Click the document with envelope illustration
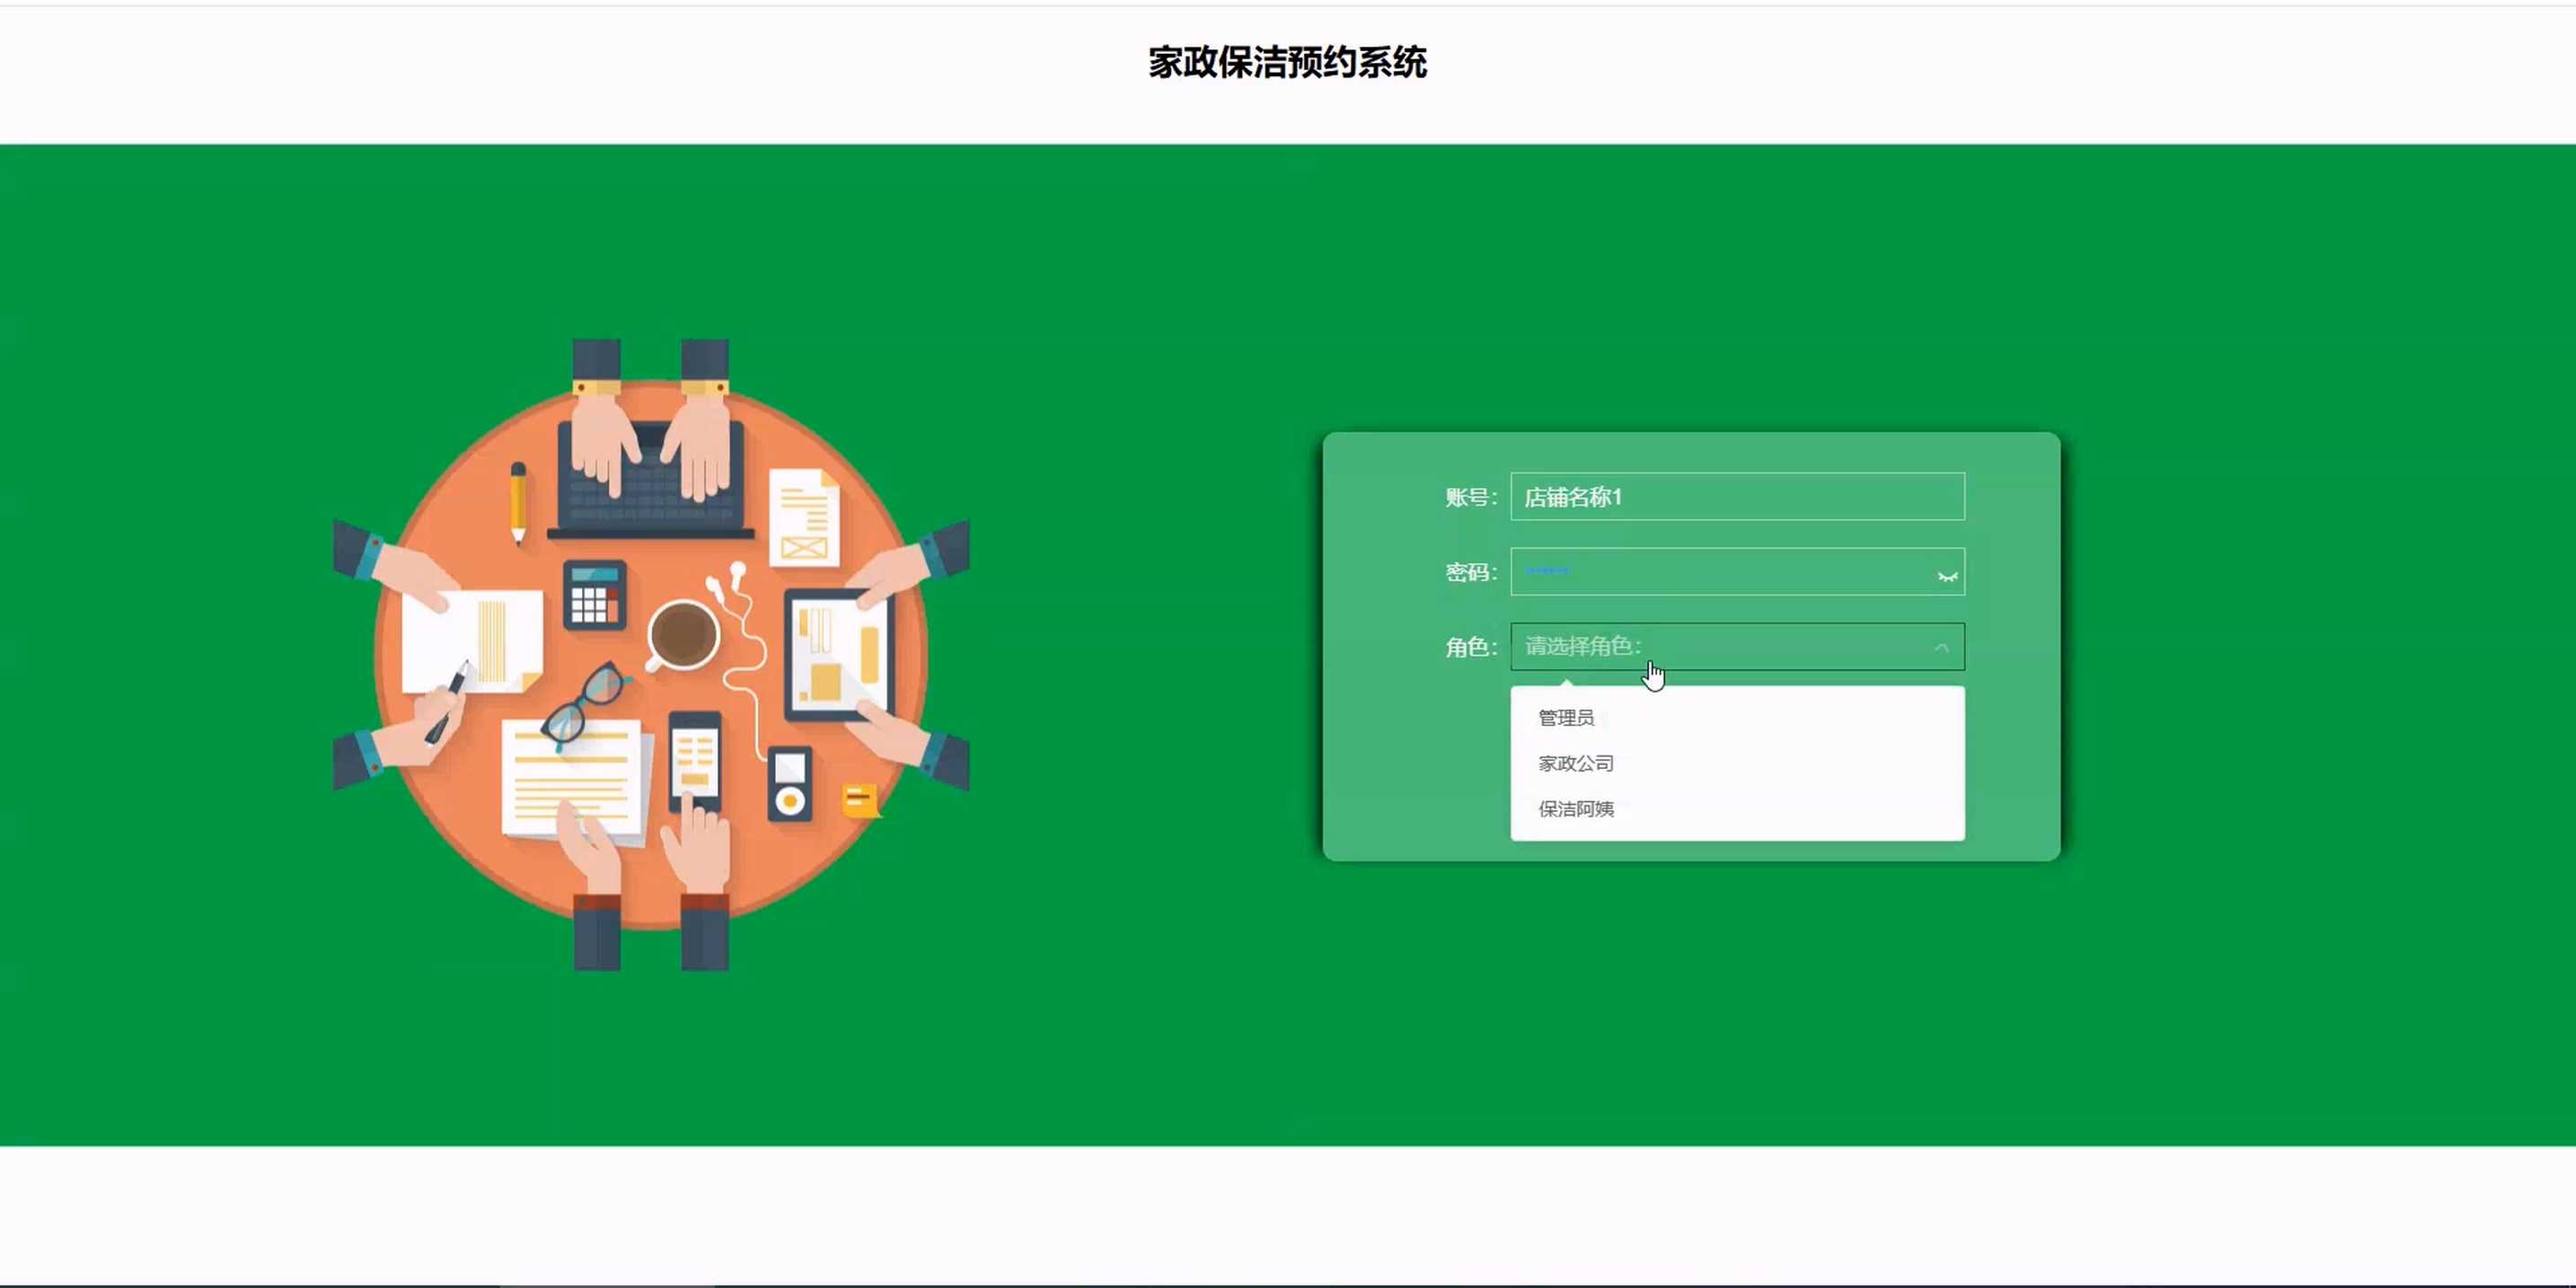2576x1288 pixels. click(804, 517)
